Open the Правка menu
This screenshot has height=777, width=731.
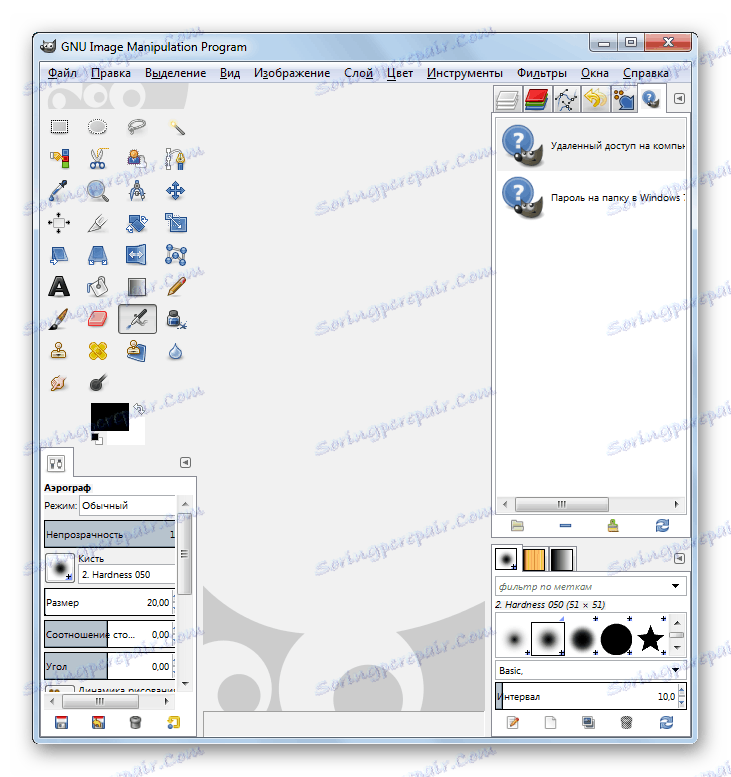(111, 73)
